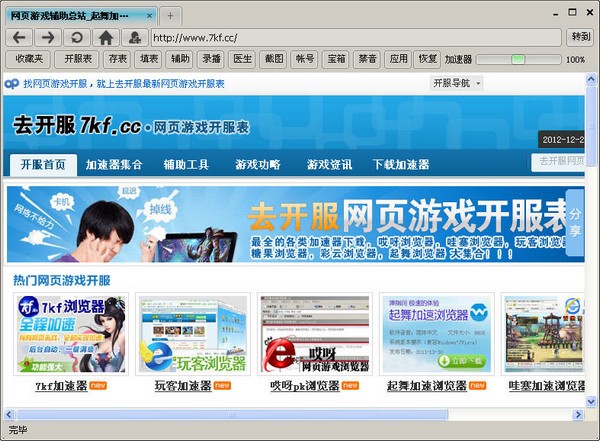Expand the 开服导航 dropdown
The image size is (600, 441).
click(457, 83)
